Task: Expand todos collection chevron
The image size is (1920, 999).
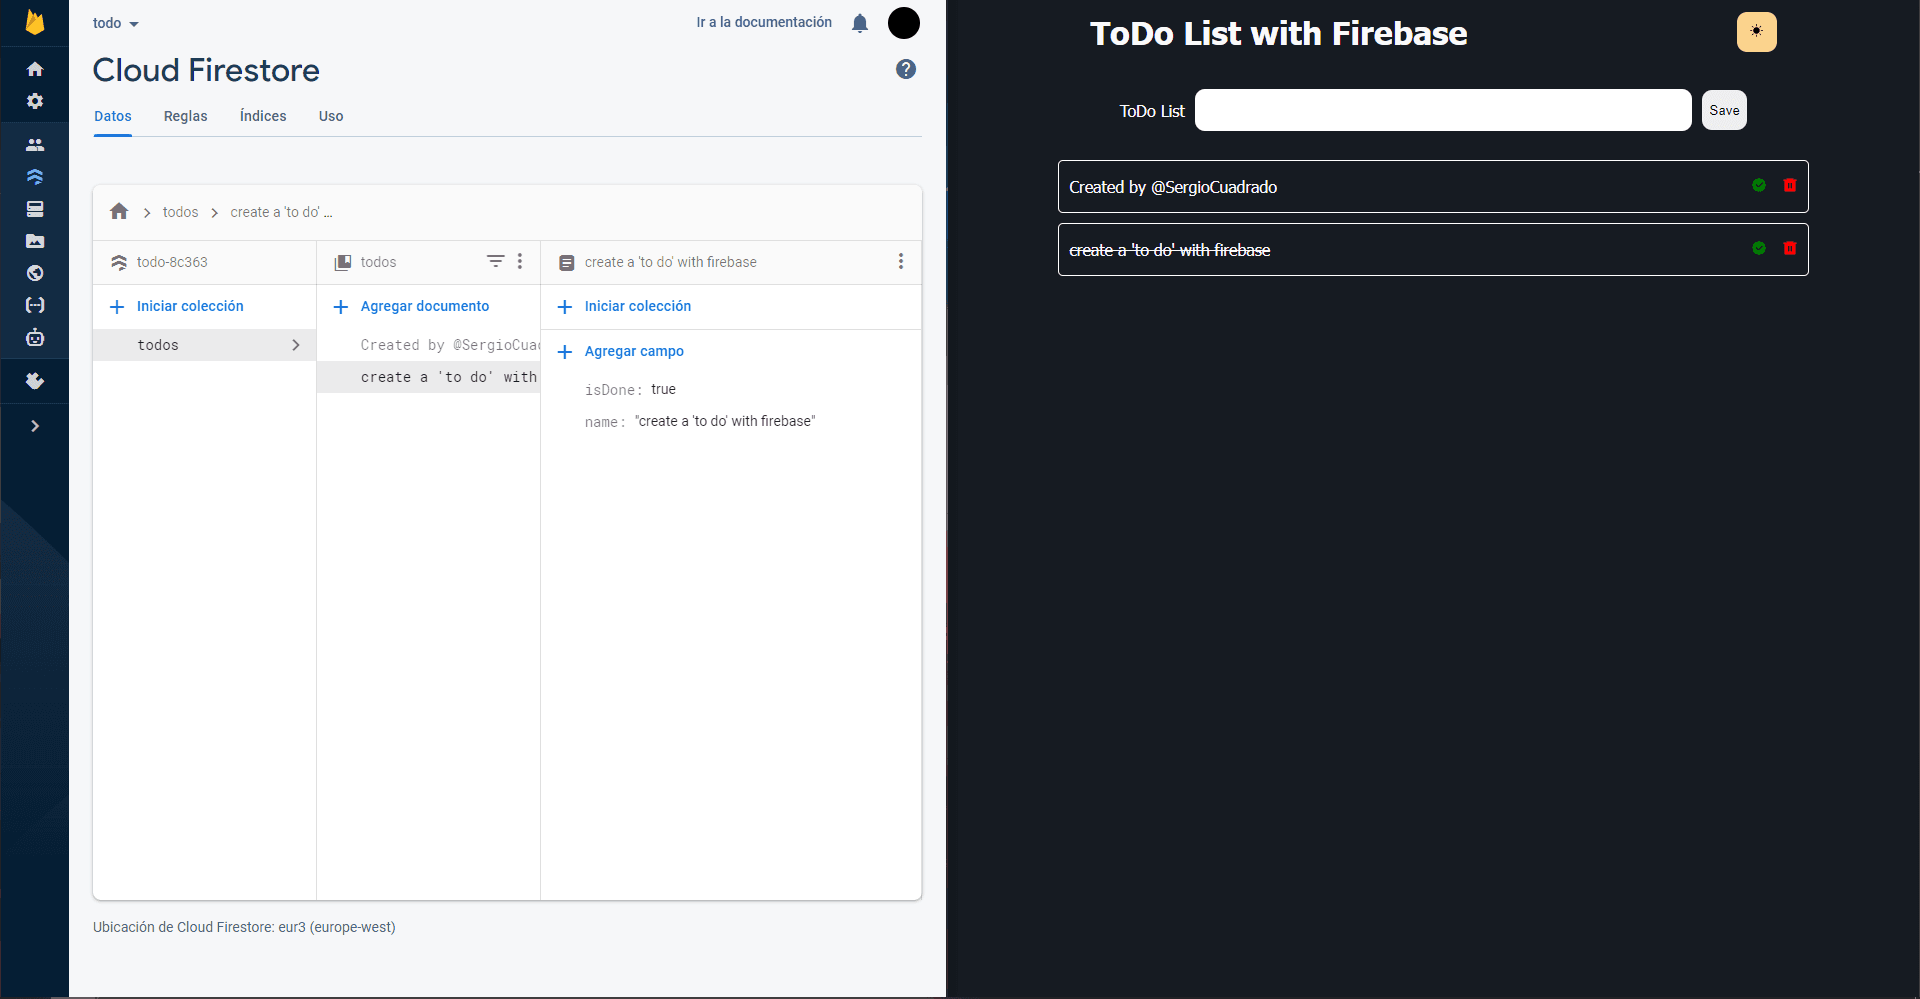Action: (296, 345)
